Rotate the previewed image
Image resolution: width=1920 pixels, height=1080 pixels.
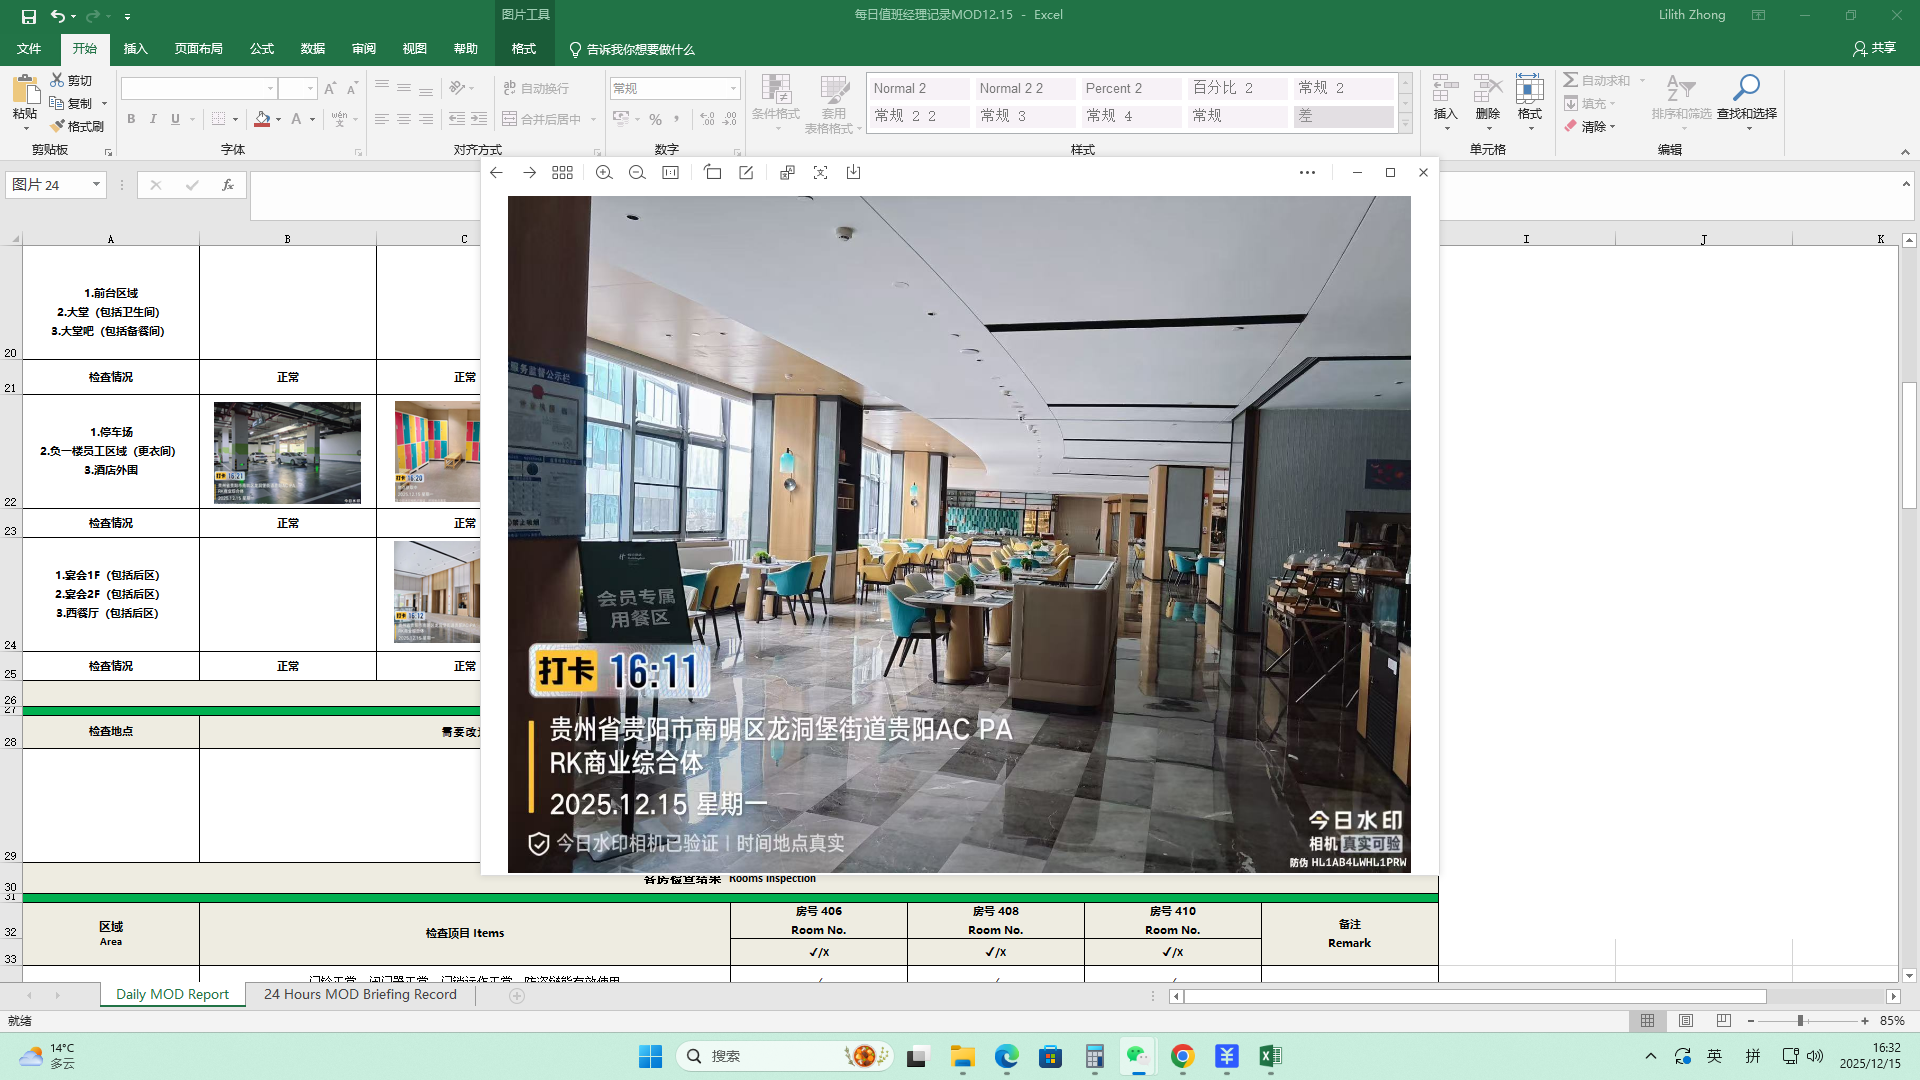[x=712, y=173]
